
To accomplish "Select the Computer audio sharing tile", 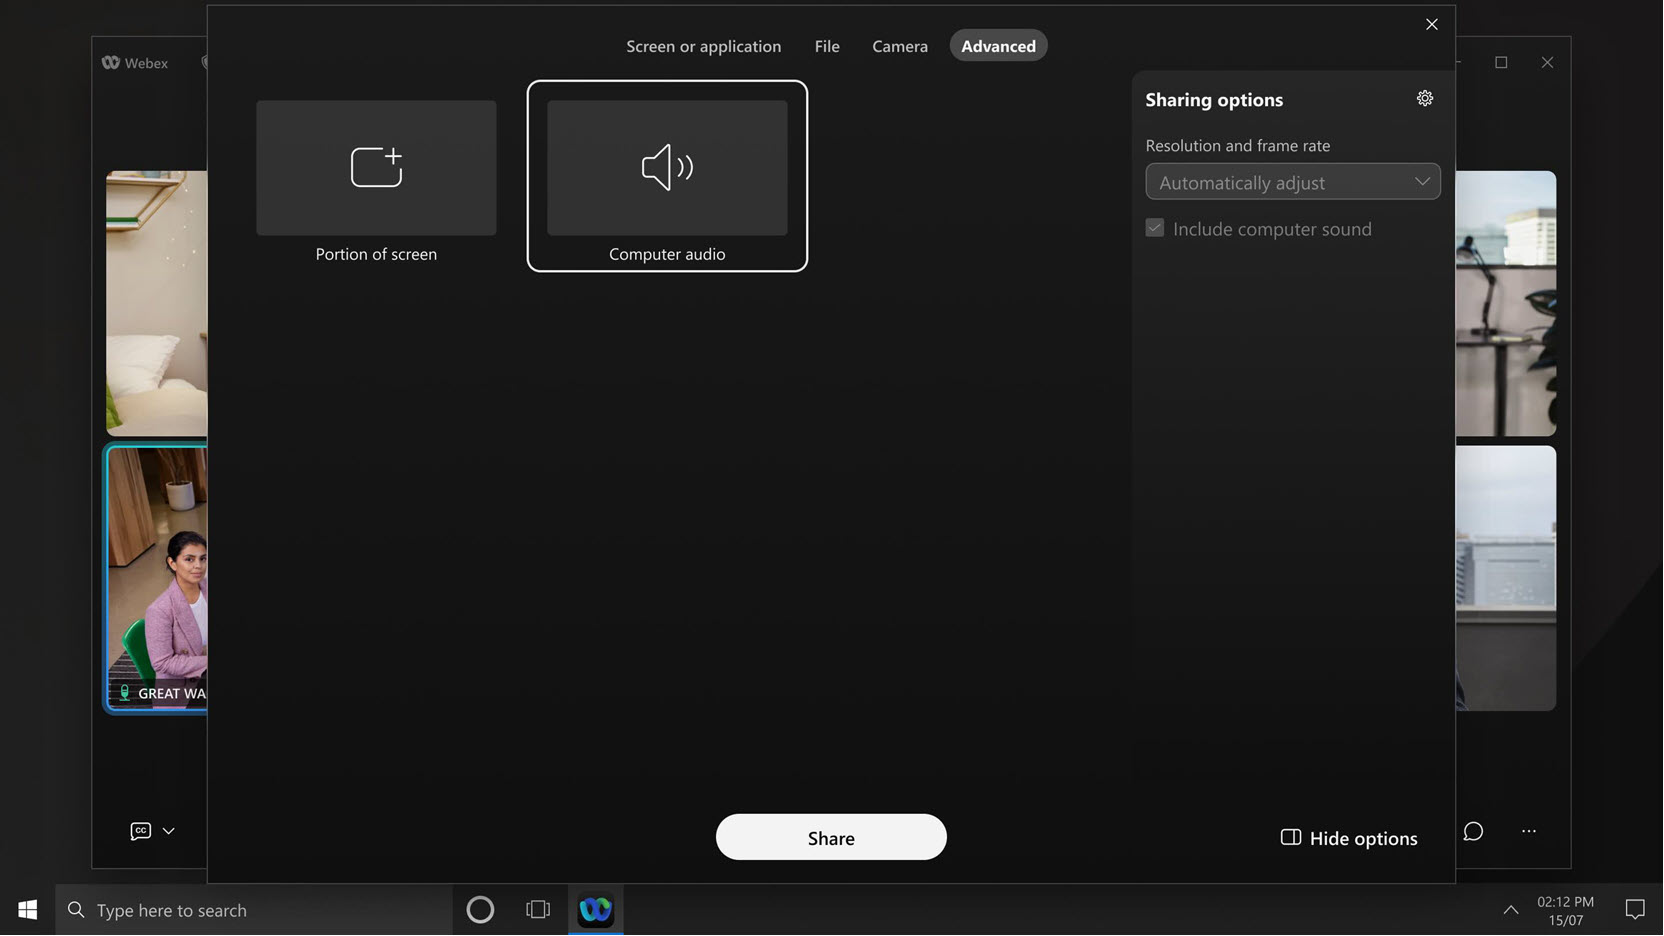I will 666,176.
